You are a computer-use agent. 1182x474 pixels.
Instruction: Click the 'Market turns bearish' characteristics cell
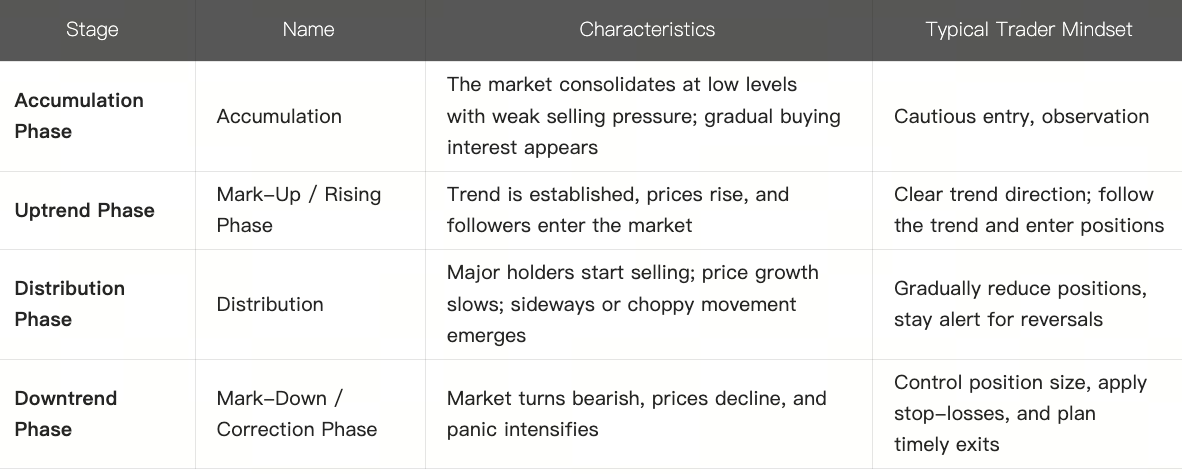pyautogui.click(x=636, y=414)
